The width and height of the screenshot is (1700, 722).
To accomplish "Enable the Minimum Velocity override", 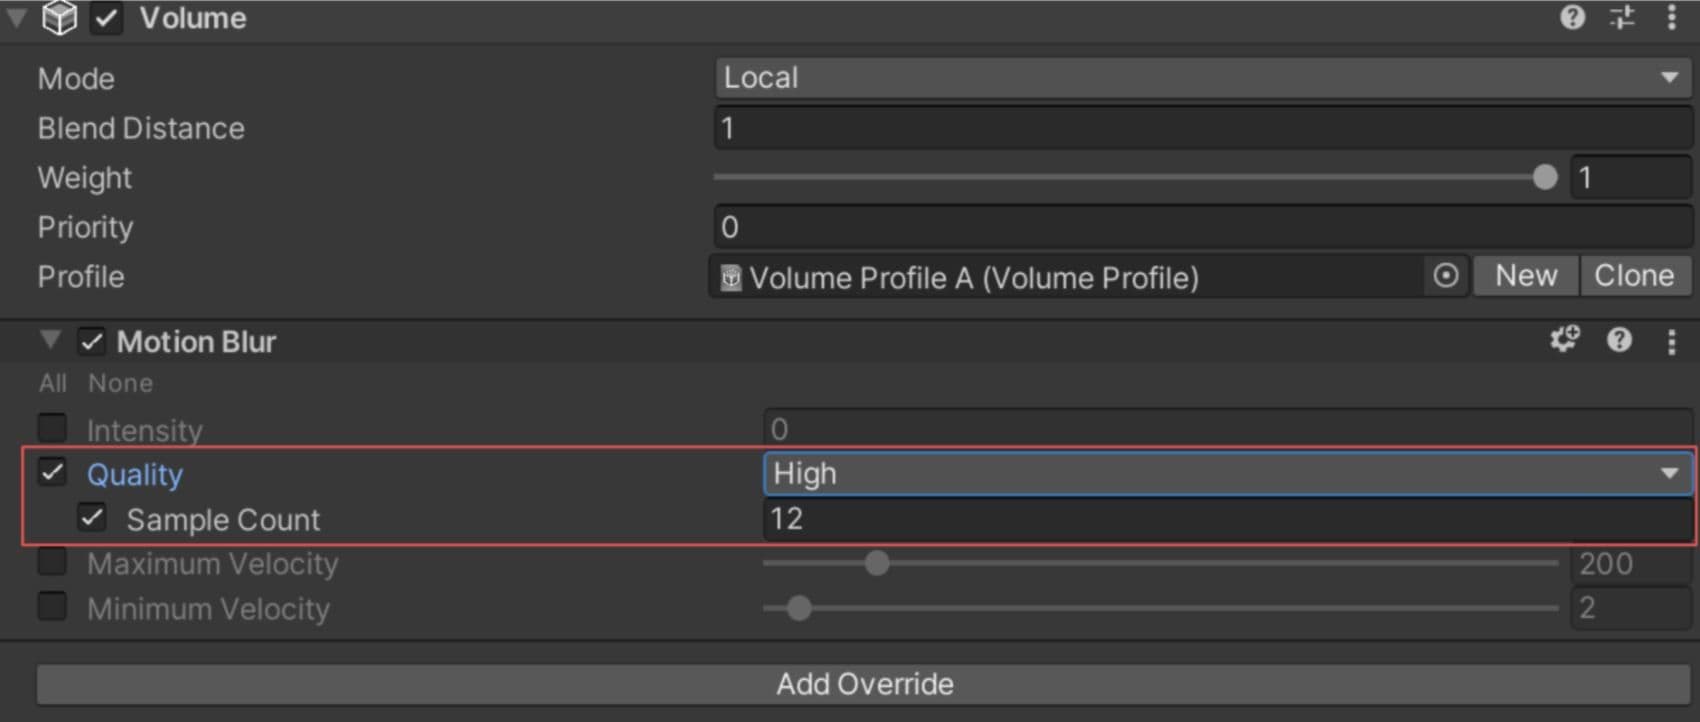I will tap(52, 606).
